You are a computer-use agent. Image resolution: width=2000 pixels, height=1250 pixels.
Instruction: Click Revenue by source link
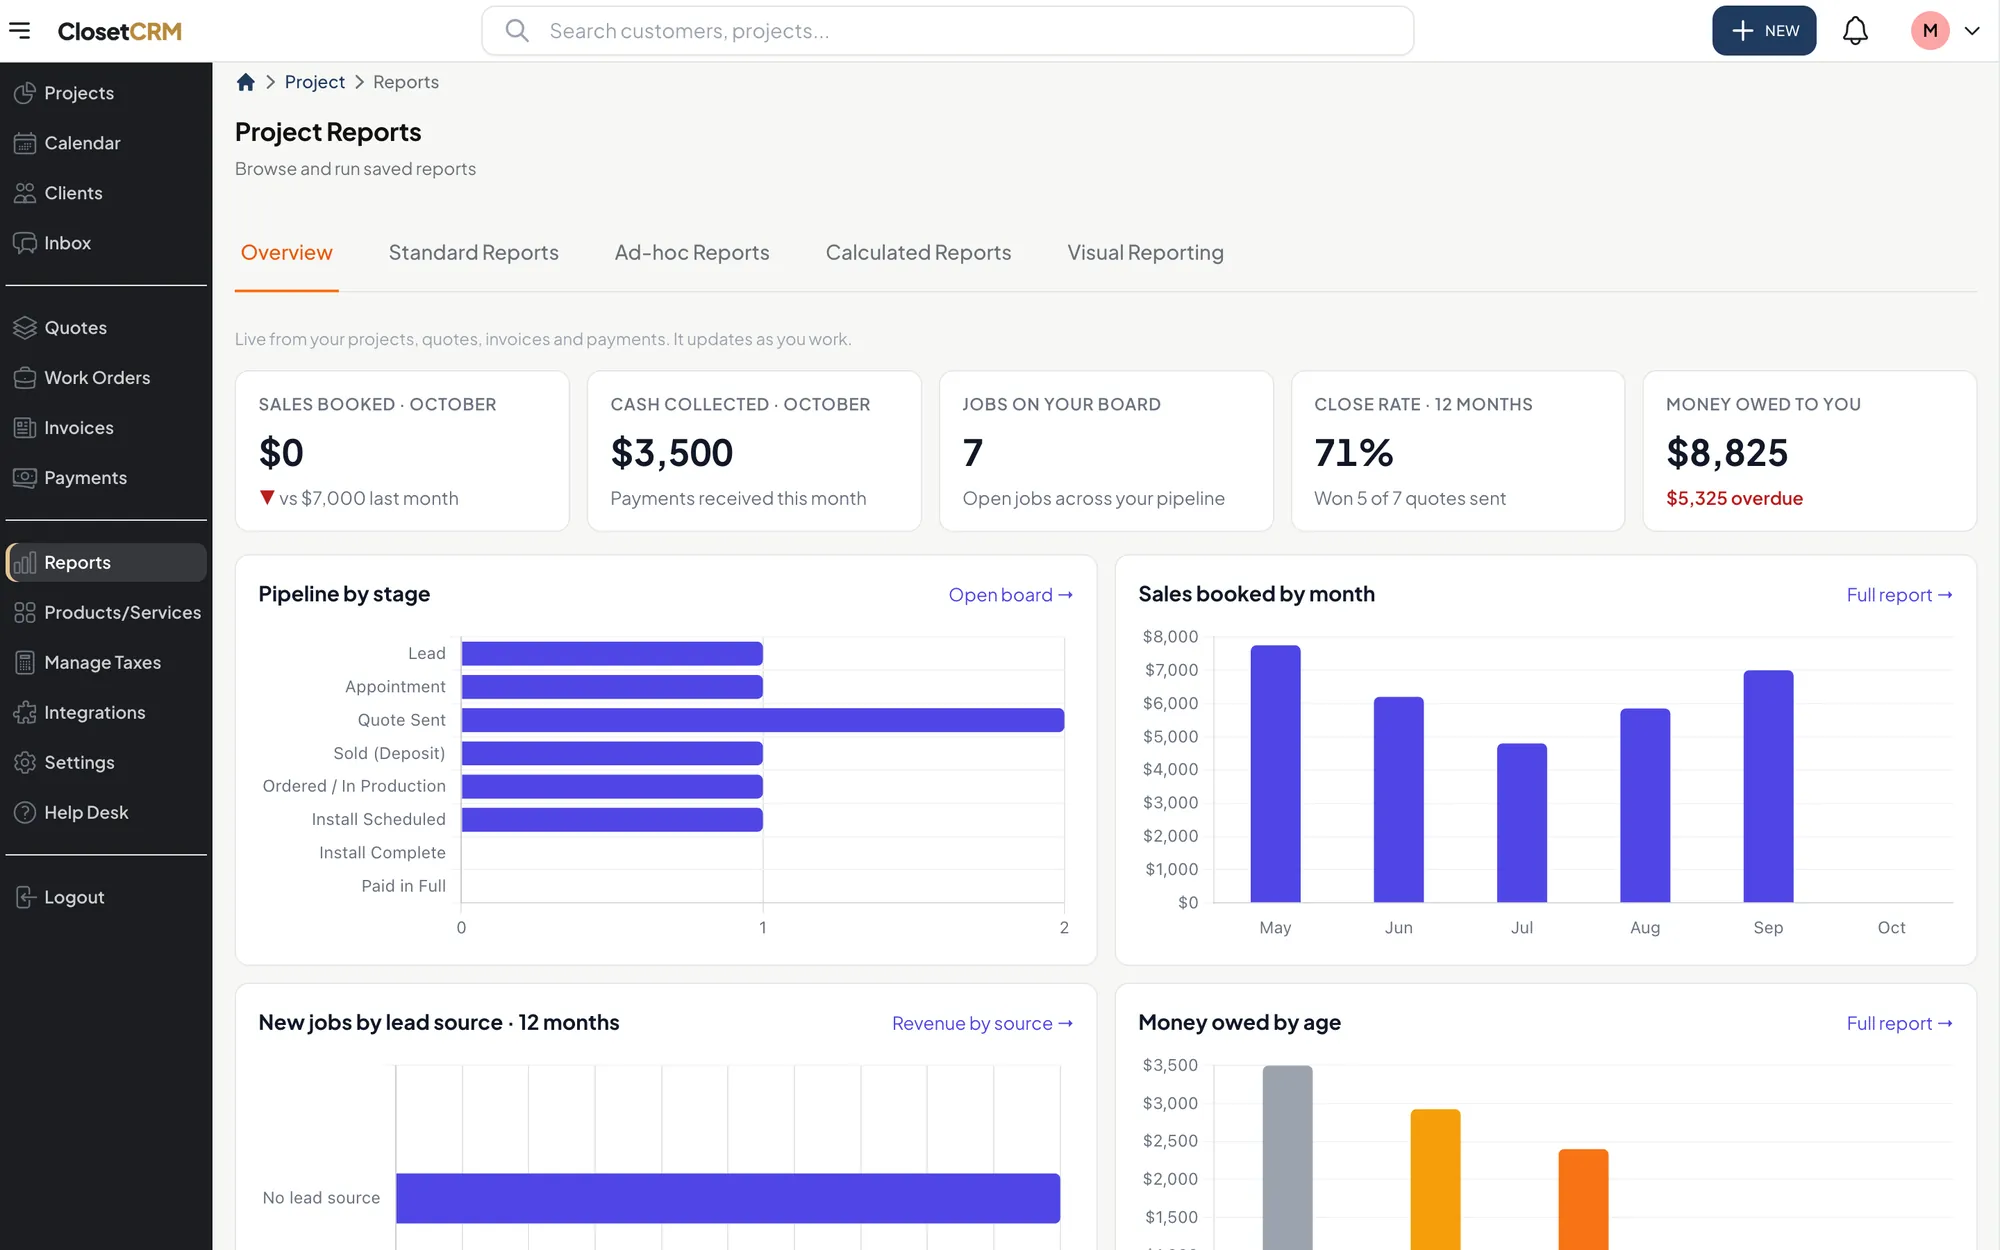click(x=983, y=1024)
